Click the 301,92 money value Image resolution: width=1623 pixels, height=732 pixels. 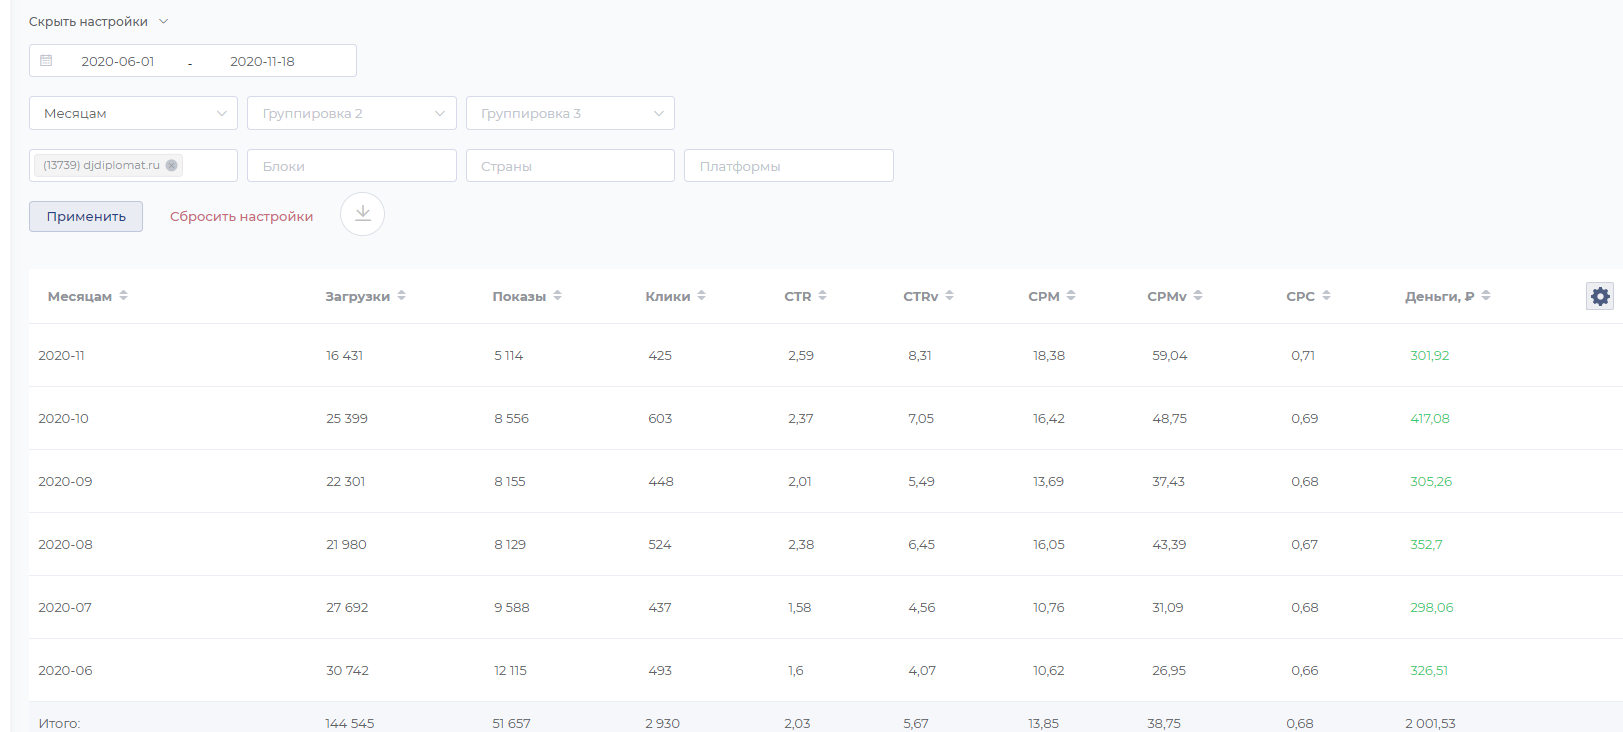(x=1429, y=356)
